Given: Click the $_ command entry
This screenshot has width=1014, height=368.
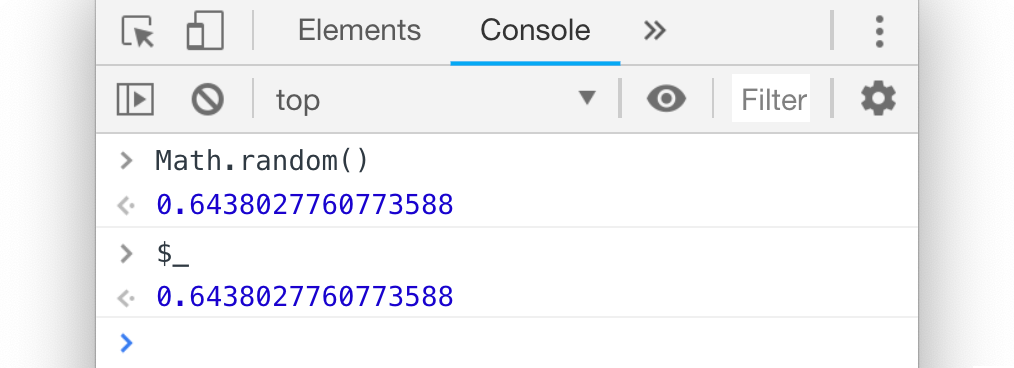Looking at the screenshot, I should pyautogui.click(x=172, y=254).
